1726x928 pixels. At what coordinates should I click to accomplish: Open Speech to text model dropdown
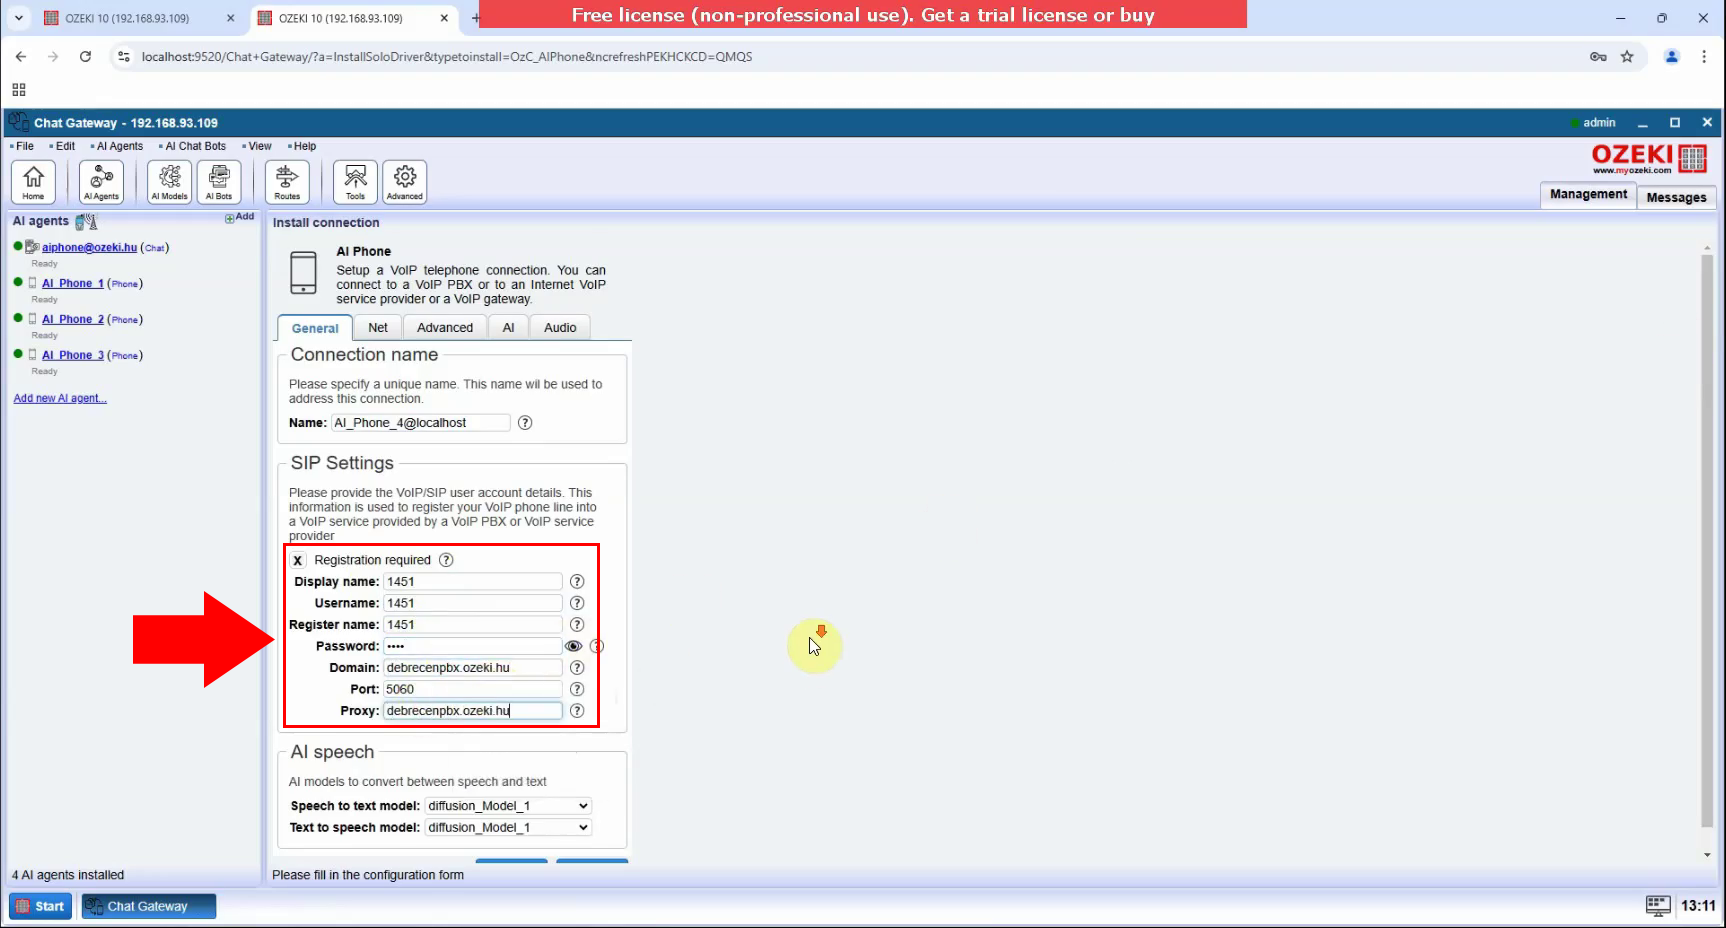508,806
